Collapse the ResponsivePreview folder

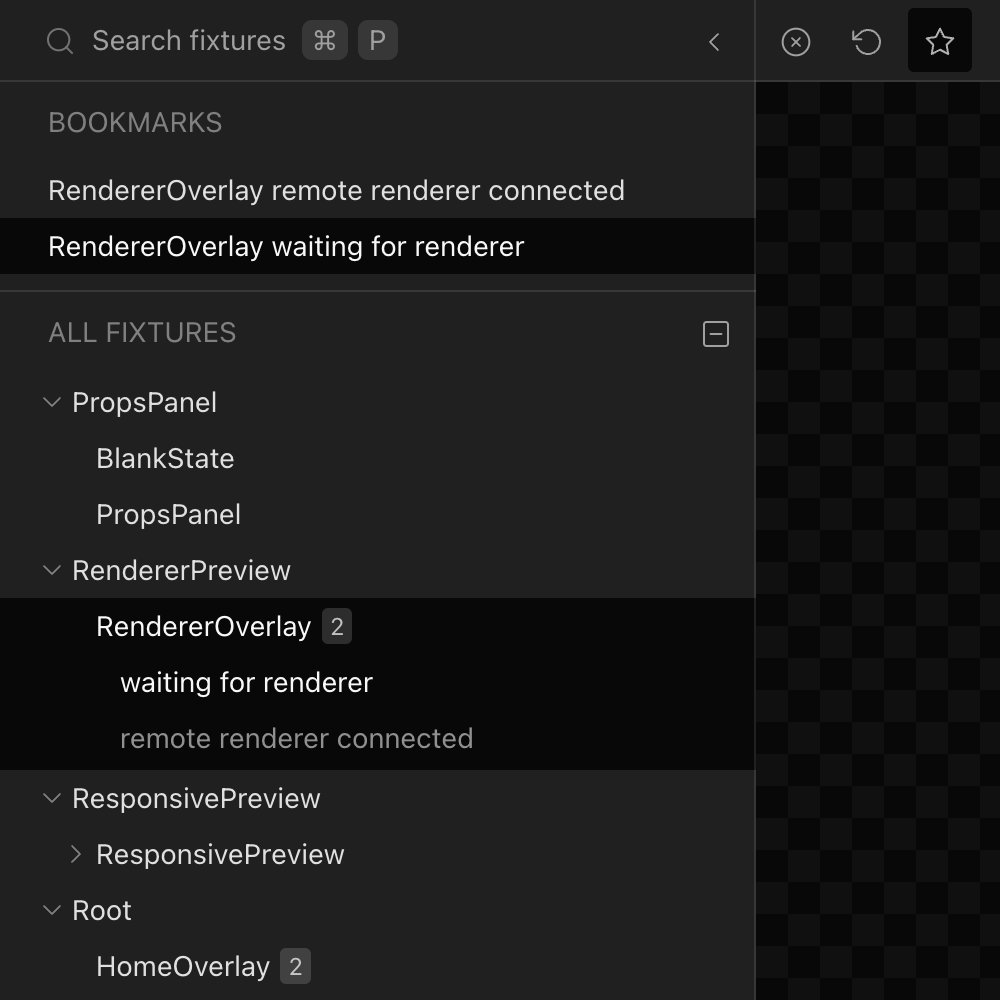coord(52,799)
